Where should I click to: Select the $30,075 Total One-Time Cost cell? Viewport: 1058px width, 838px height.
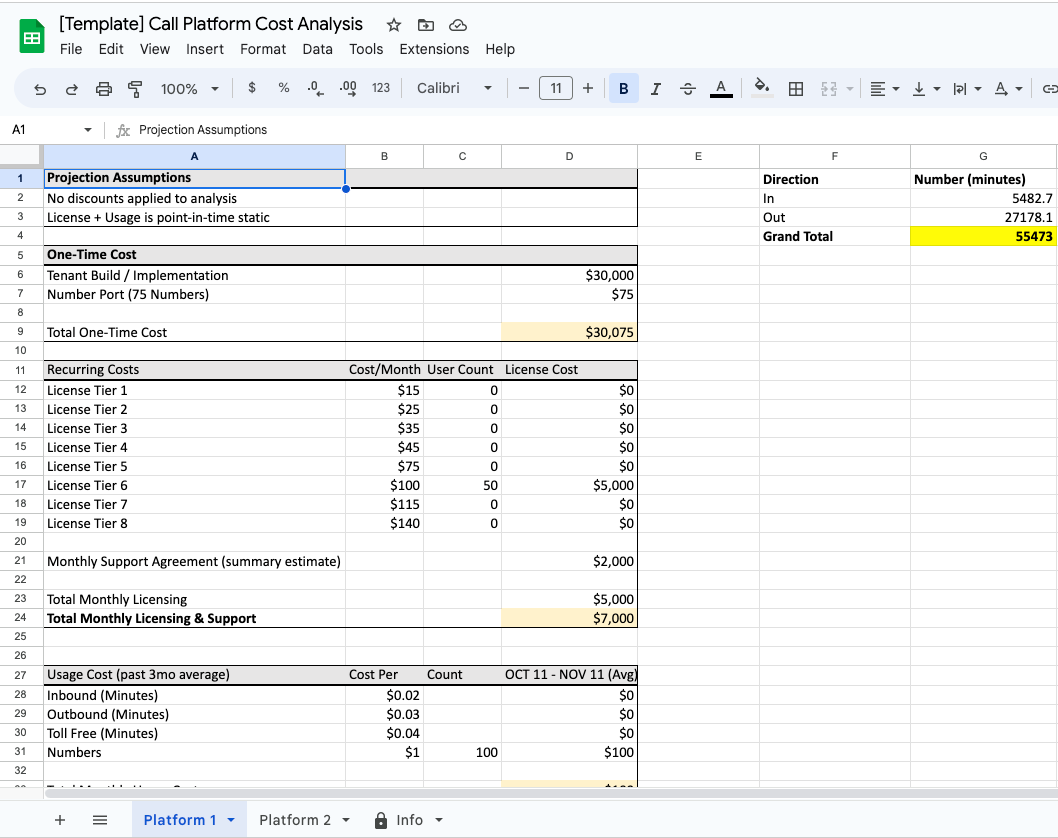coord(569,332)
